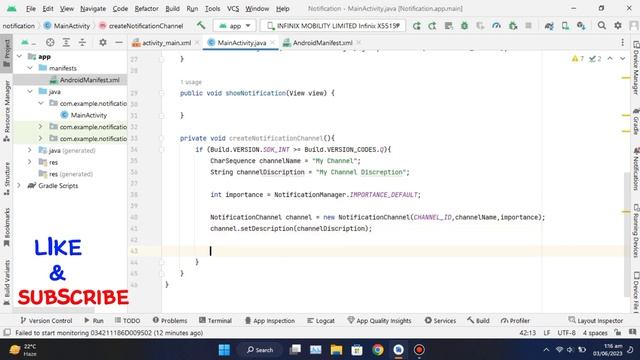The width and height of the screenshot is (640, 360).
Task: Click the Windows taskbar Search box
Action: [260, 350]
